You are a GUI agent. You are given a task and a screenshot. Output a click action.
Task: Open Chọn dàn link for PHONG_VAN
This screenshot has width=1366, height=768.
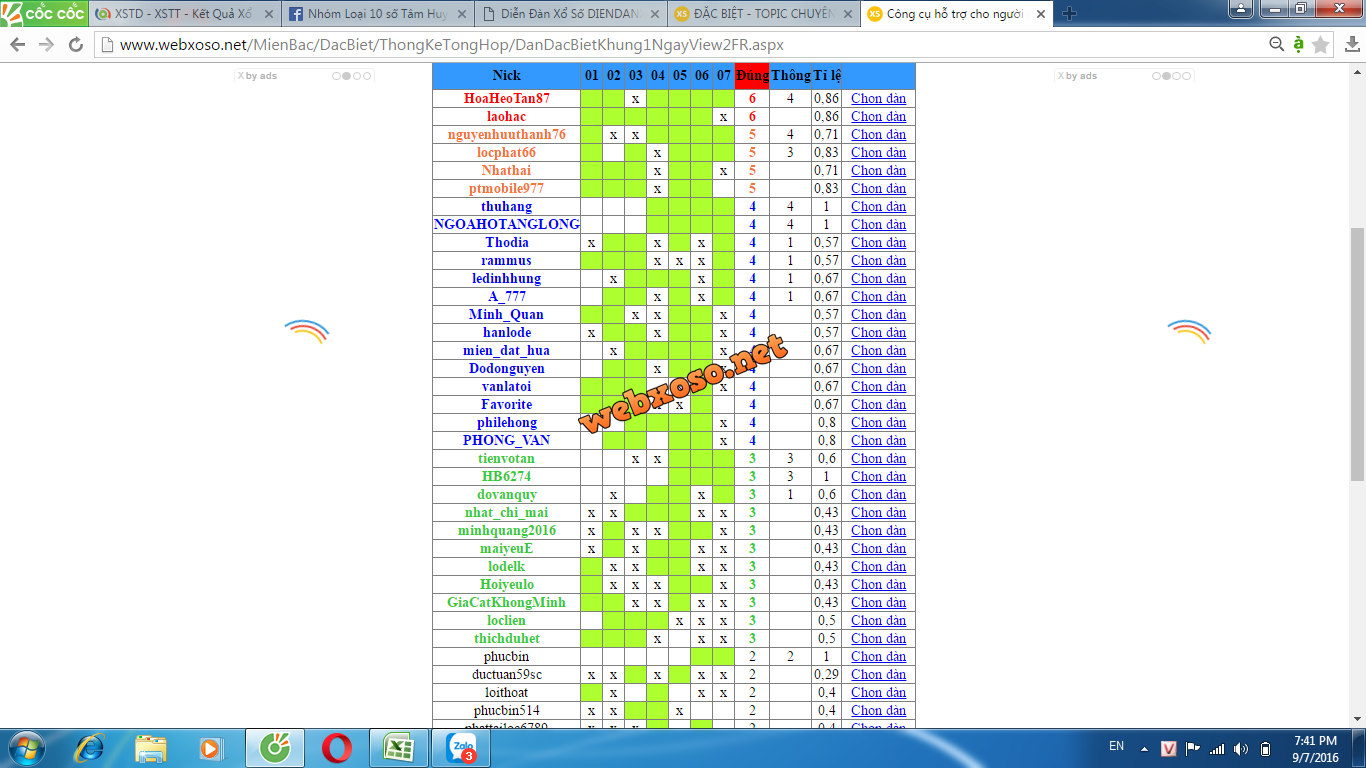pos(878,441)
